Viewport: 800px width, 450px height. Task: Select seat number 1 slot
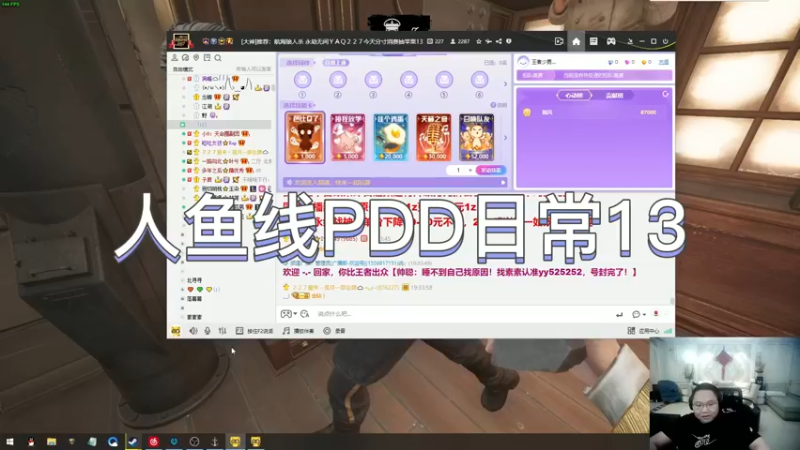tap(303, 80)
